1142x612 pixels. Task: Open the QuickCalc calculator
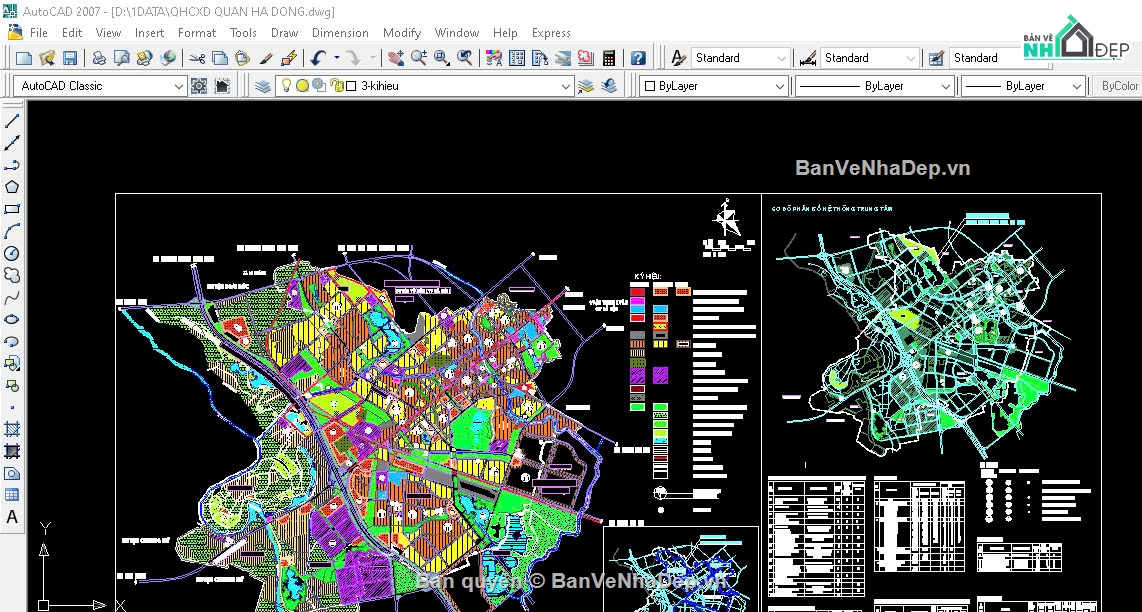tap(608, 59)
